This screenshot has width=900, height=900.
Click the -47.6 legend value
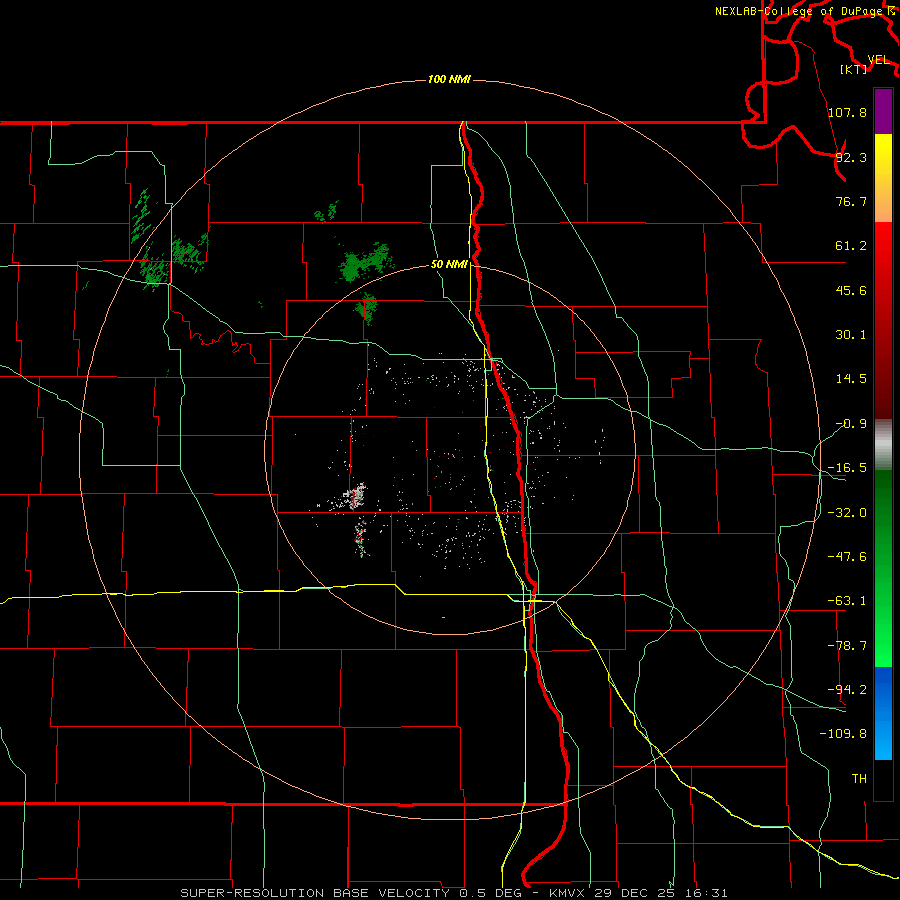click(x=847, y=557)
